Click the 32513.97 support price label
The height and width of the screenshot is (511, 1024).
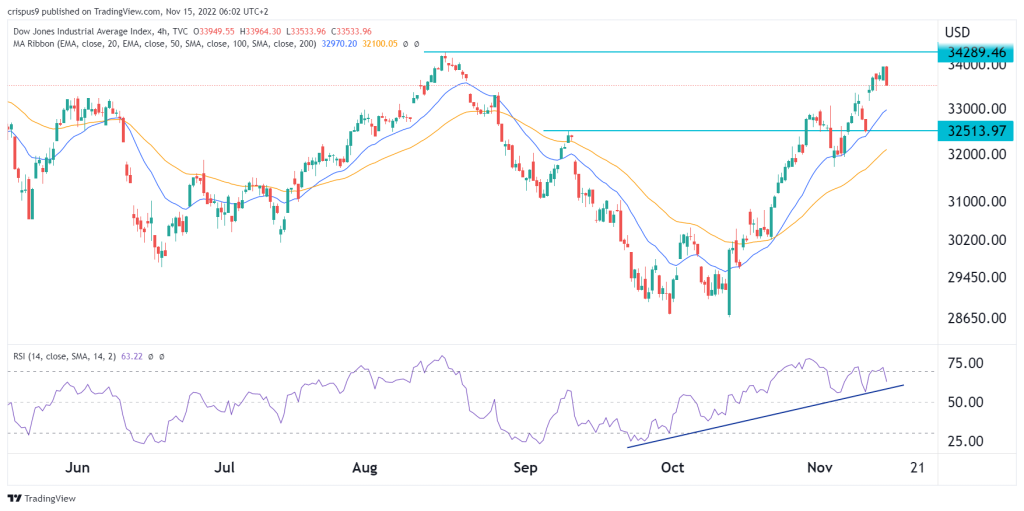978,130
